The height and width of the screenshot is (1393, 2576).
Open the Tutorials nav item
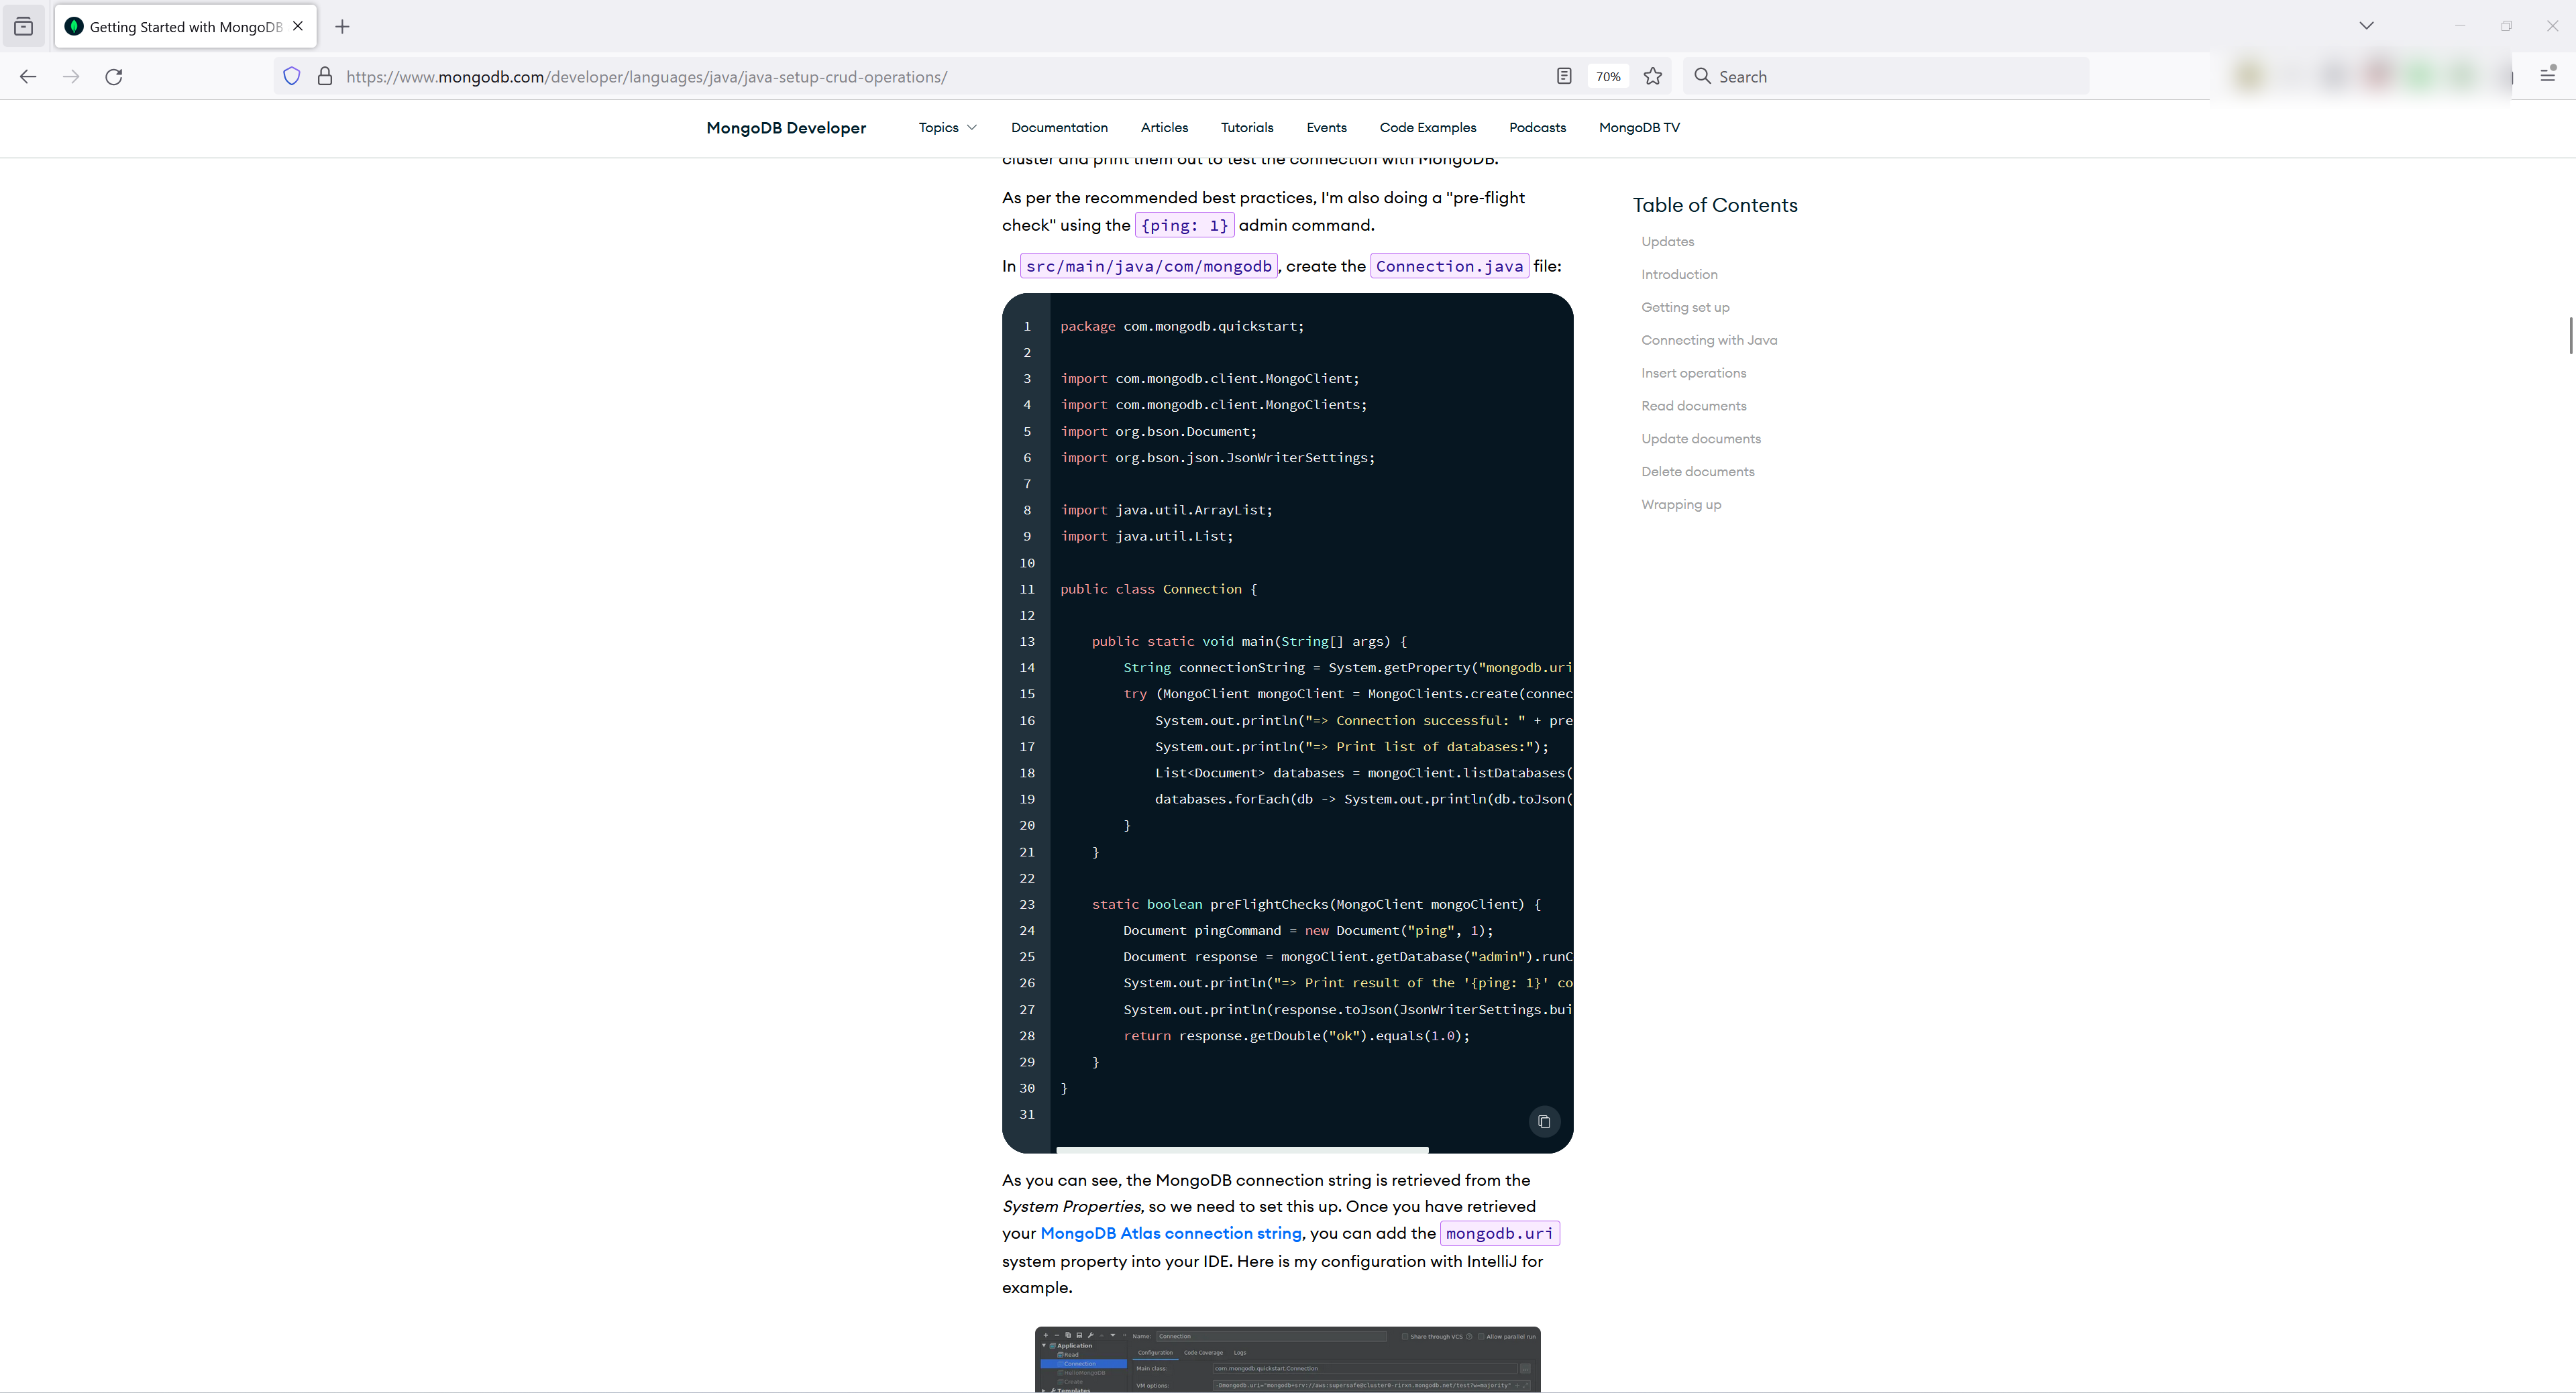1246,127
